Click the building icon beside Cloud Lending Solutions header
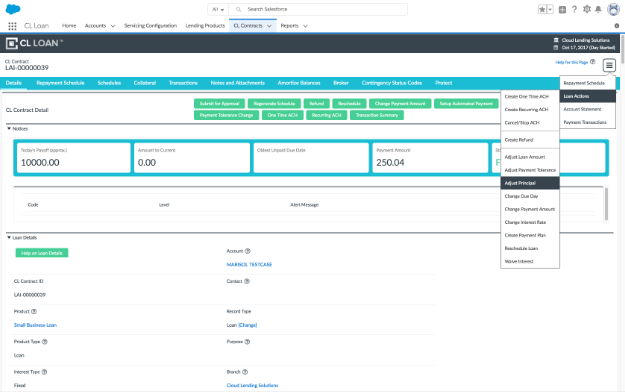The width and height of the screenshot is (625, 392). coord(556,40)
